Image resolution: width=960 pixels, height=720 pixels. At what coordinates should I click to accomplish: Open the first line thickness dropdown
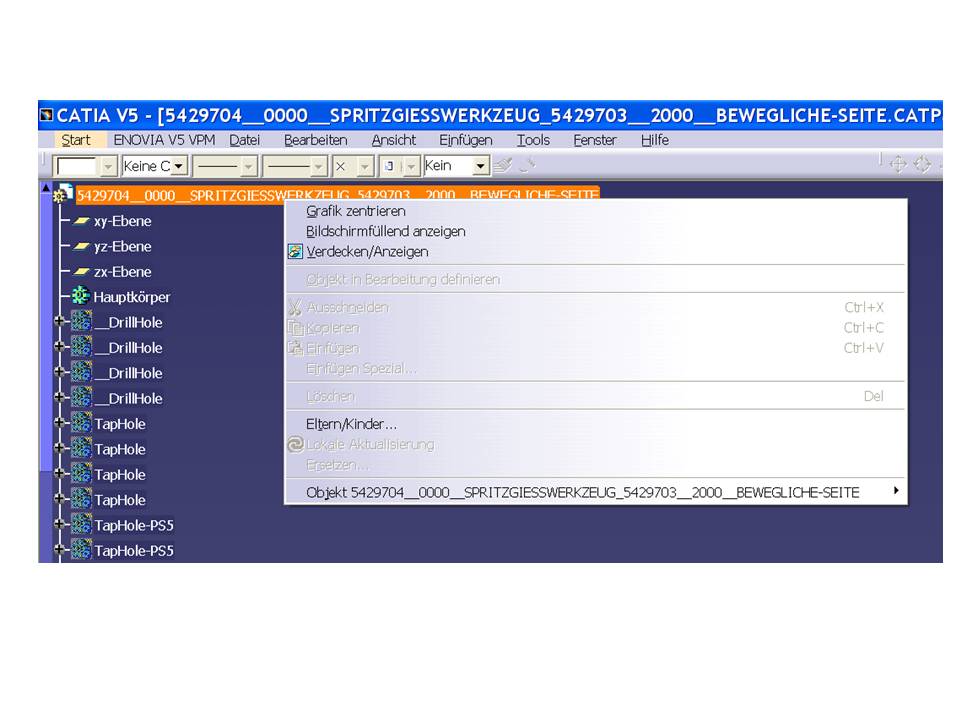pos(248,166)
